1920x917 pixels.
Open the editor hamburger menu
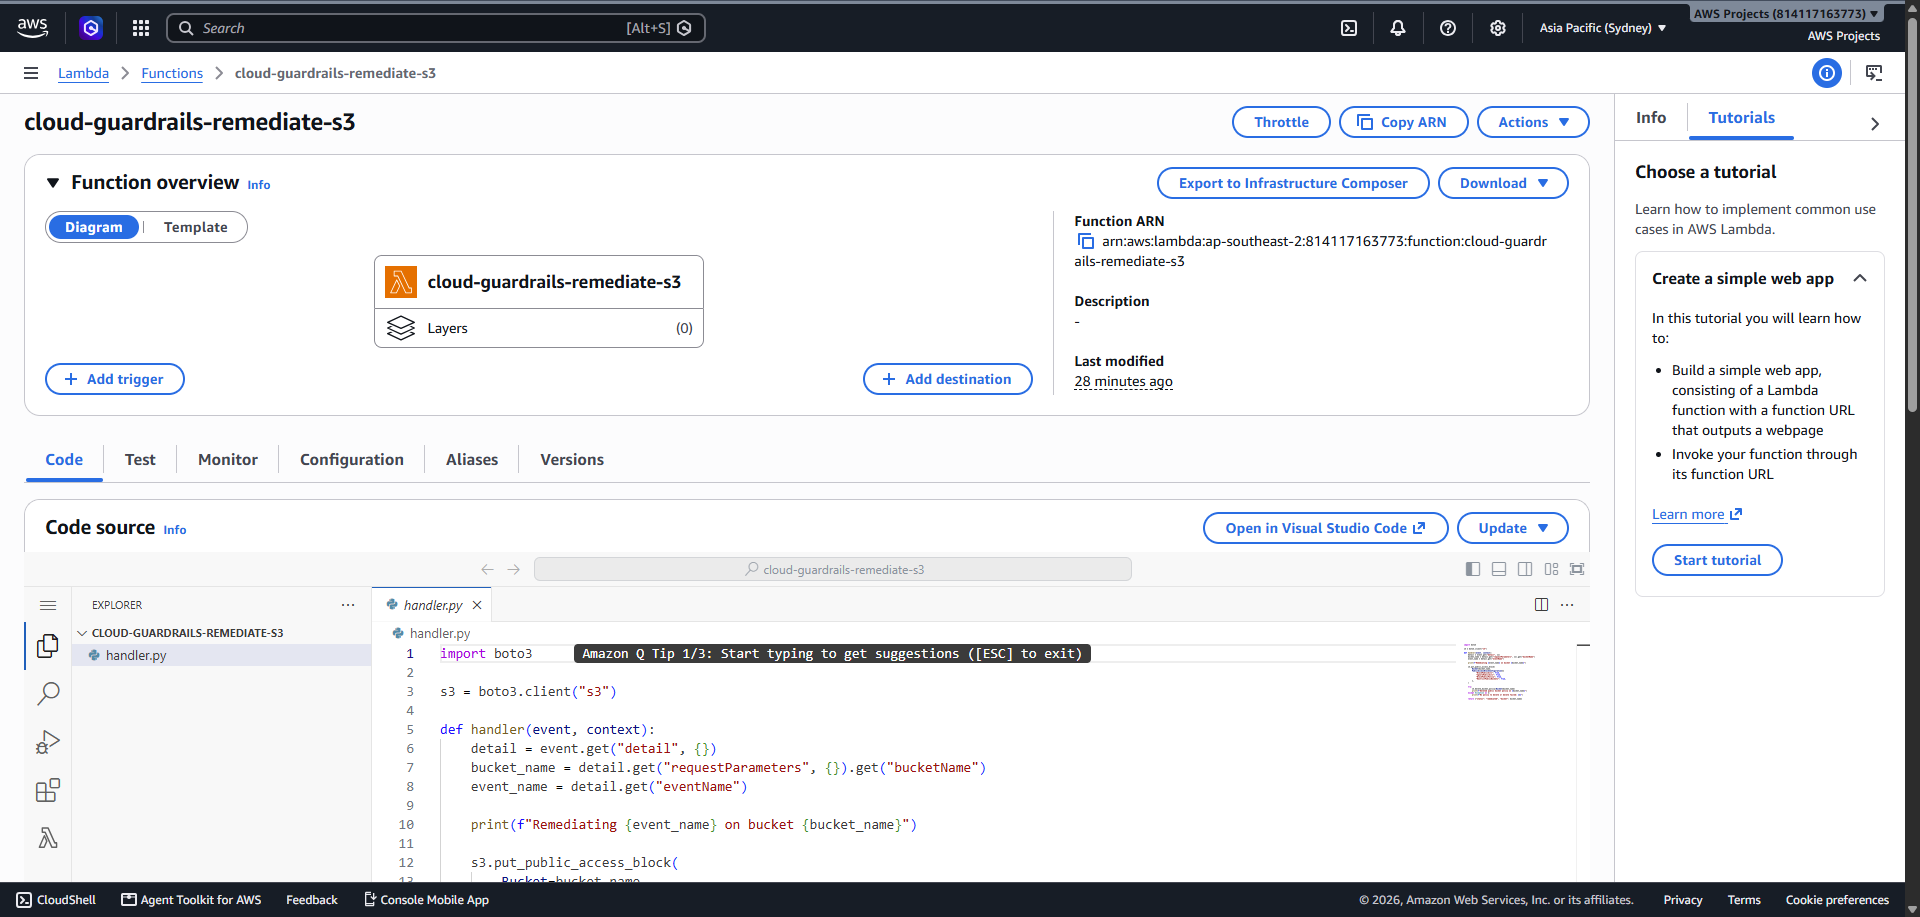[47, 605]
